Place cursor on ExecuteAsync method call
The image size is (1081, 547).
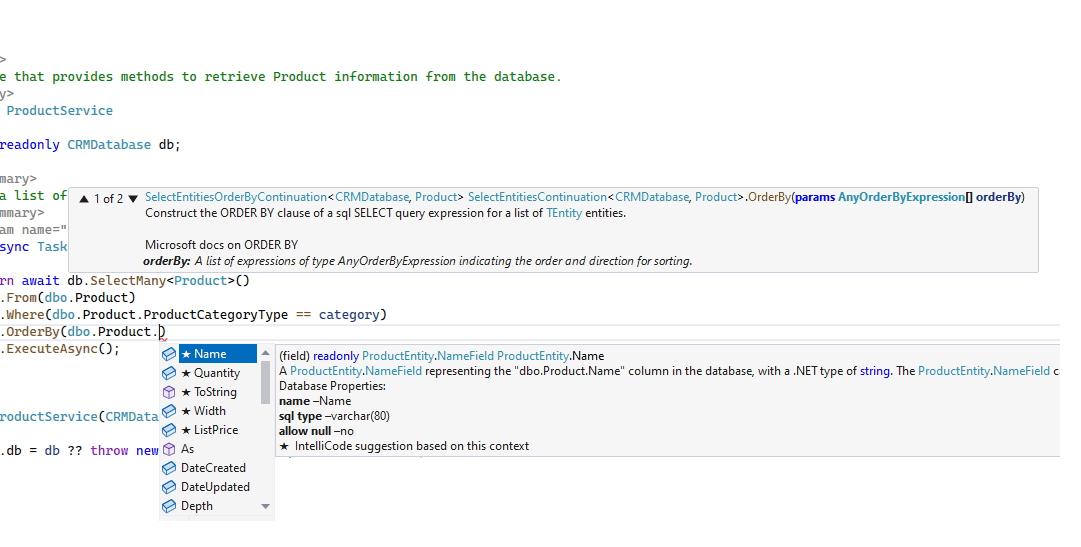(60, 349)
